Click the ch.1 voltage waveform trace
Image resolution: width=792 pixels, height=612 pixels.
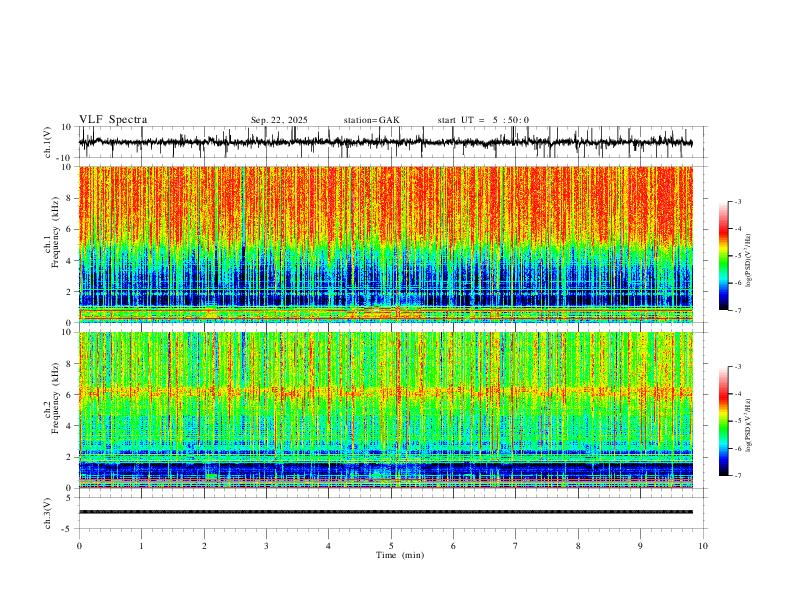point(385,142)
